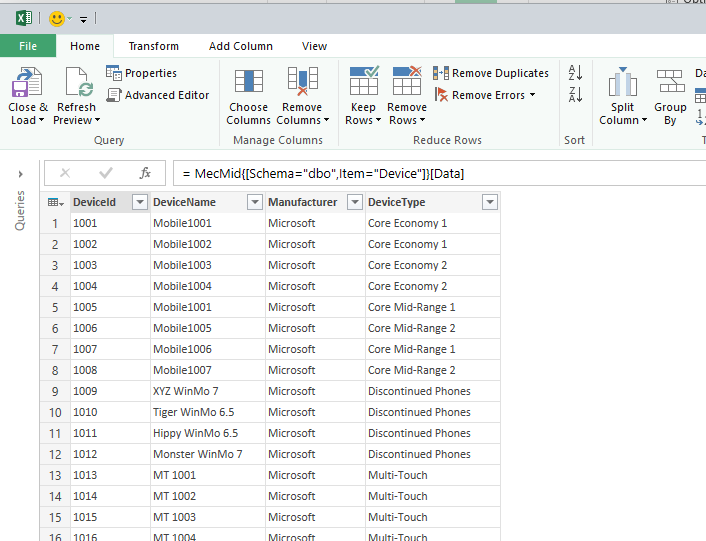Viewport: 706px width, 541px height.
Task: Select the cell with DeviceId 1001
Action: tap(110, 223)
